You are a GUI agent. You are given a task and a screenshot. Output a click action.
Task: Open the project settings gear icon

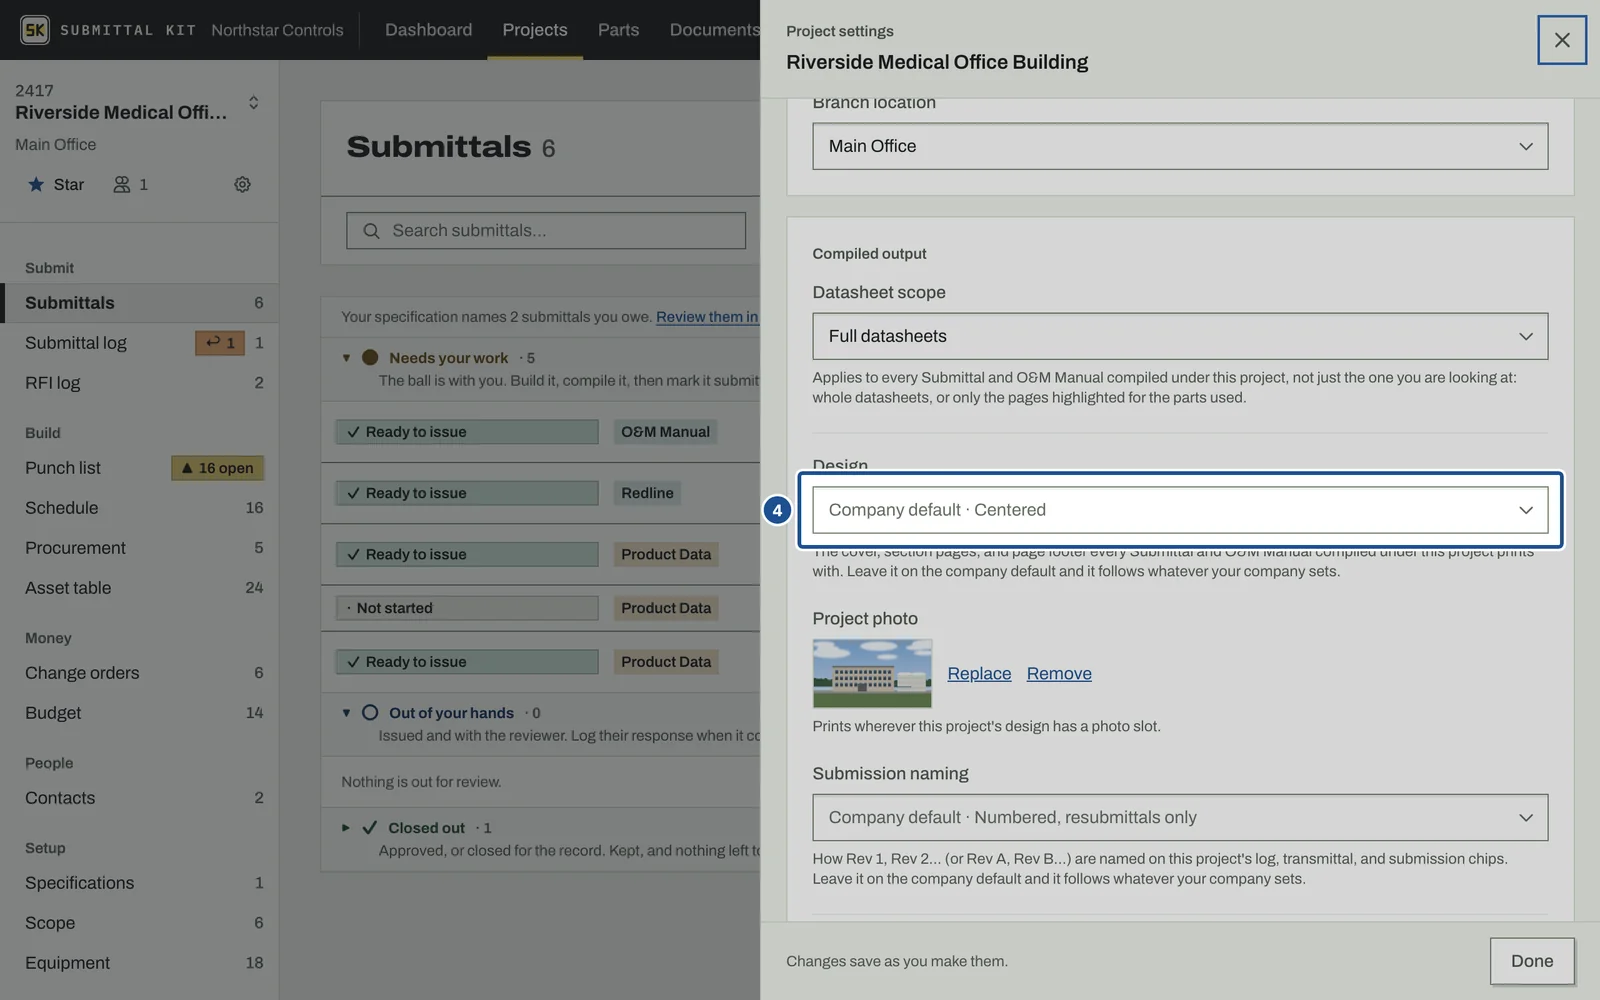242,184
